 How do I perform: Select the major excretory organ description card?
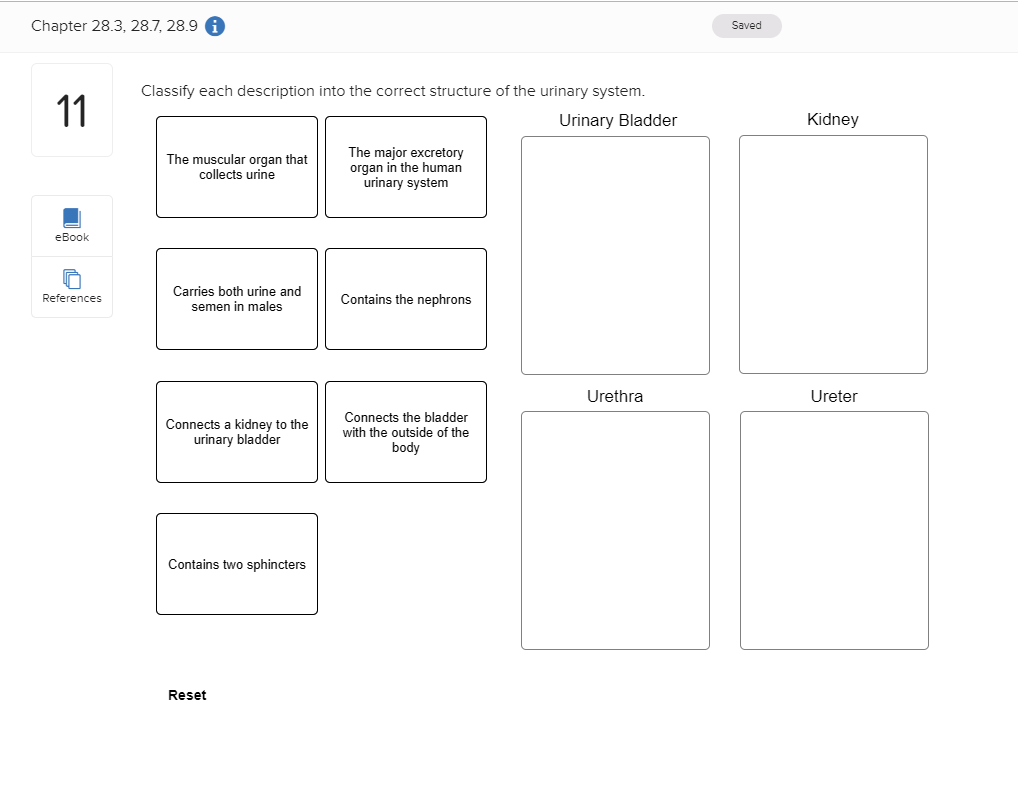pos(405,166)
